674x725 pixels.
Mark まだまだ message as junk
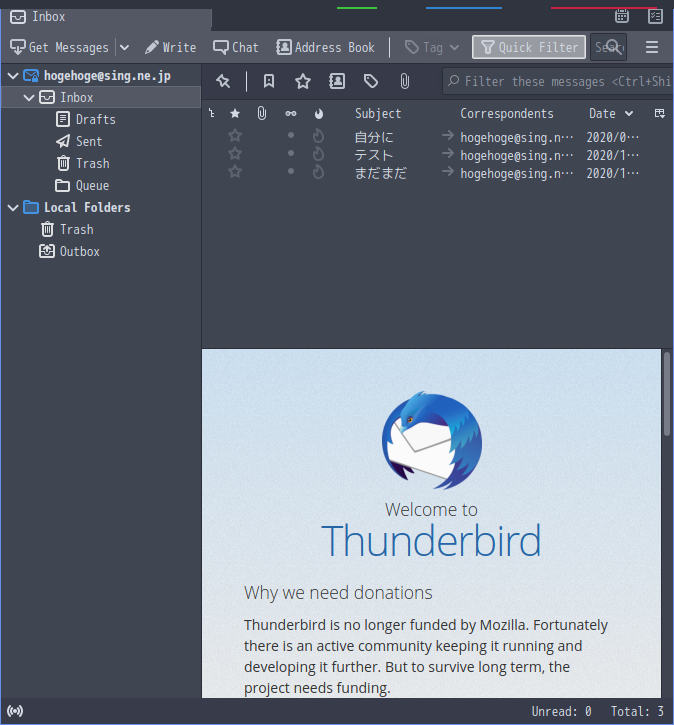point(318,172)
